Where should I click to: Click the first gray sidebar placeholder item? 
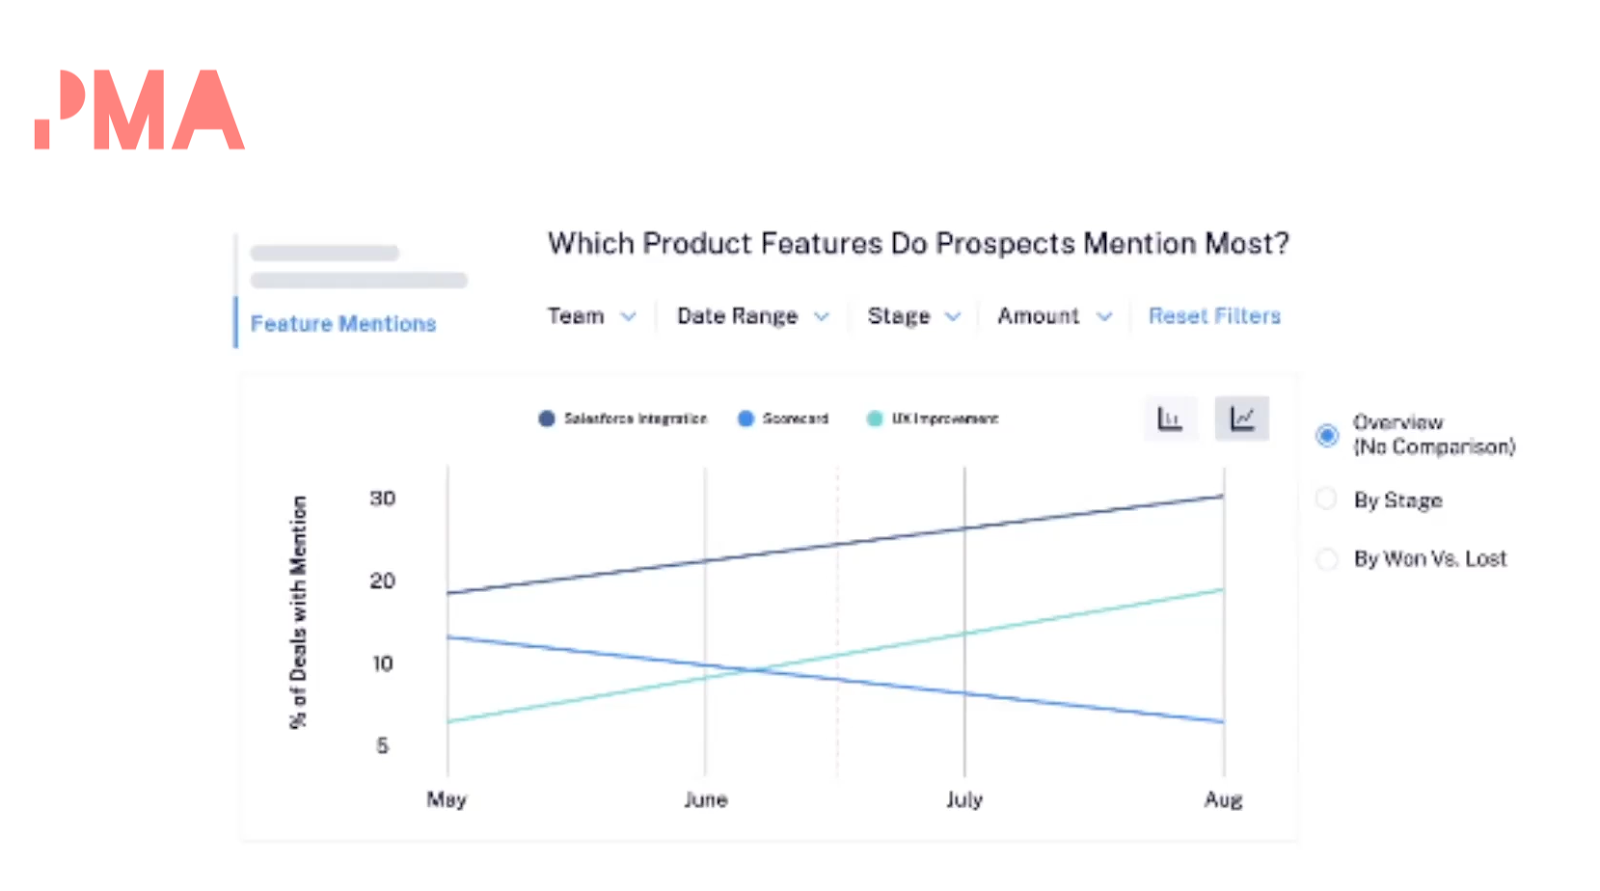[325, 253]
